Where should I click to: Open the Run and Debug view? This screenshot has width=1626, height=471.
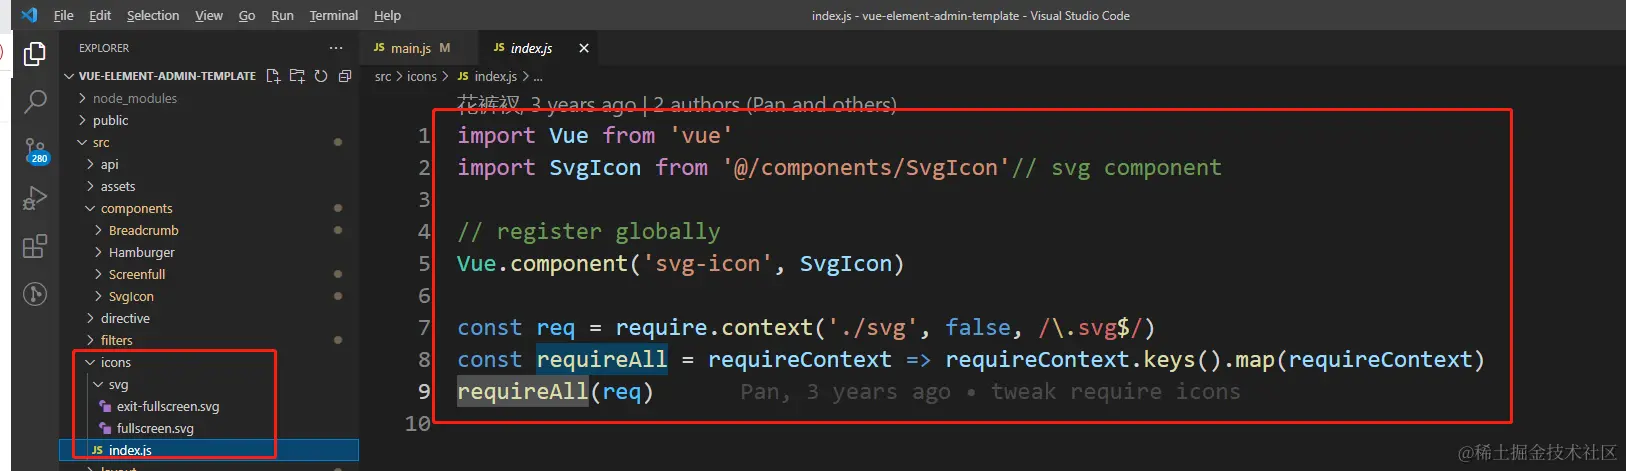click(x=35, y=198)
